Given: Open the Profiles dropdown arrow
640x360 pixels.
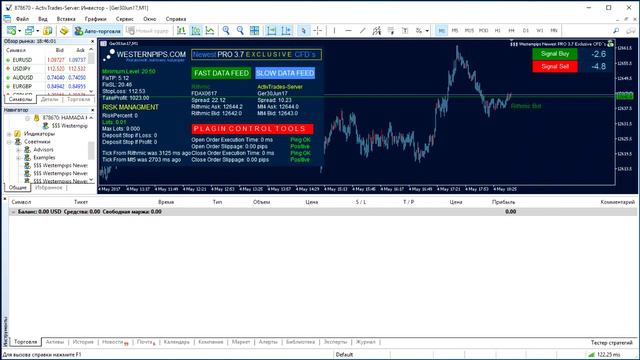Looking at the screenshot, I should tap(37, 31).
